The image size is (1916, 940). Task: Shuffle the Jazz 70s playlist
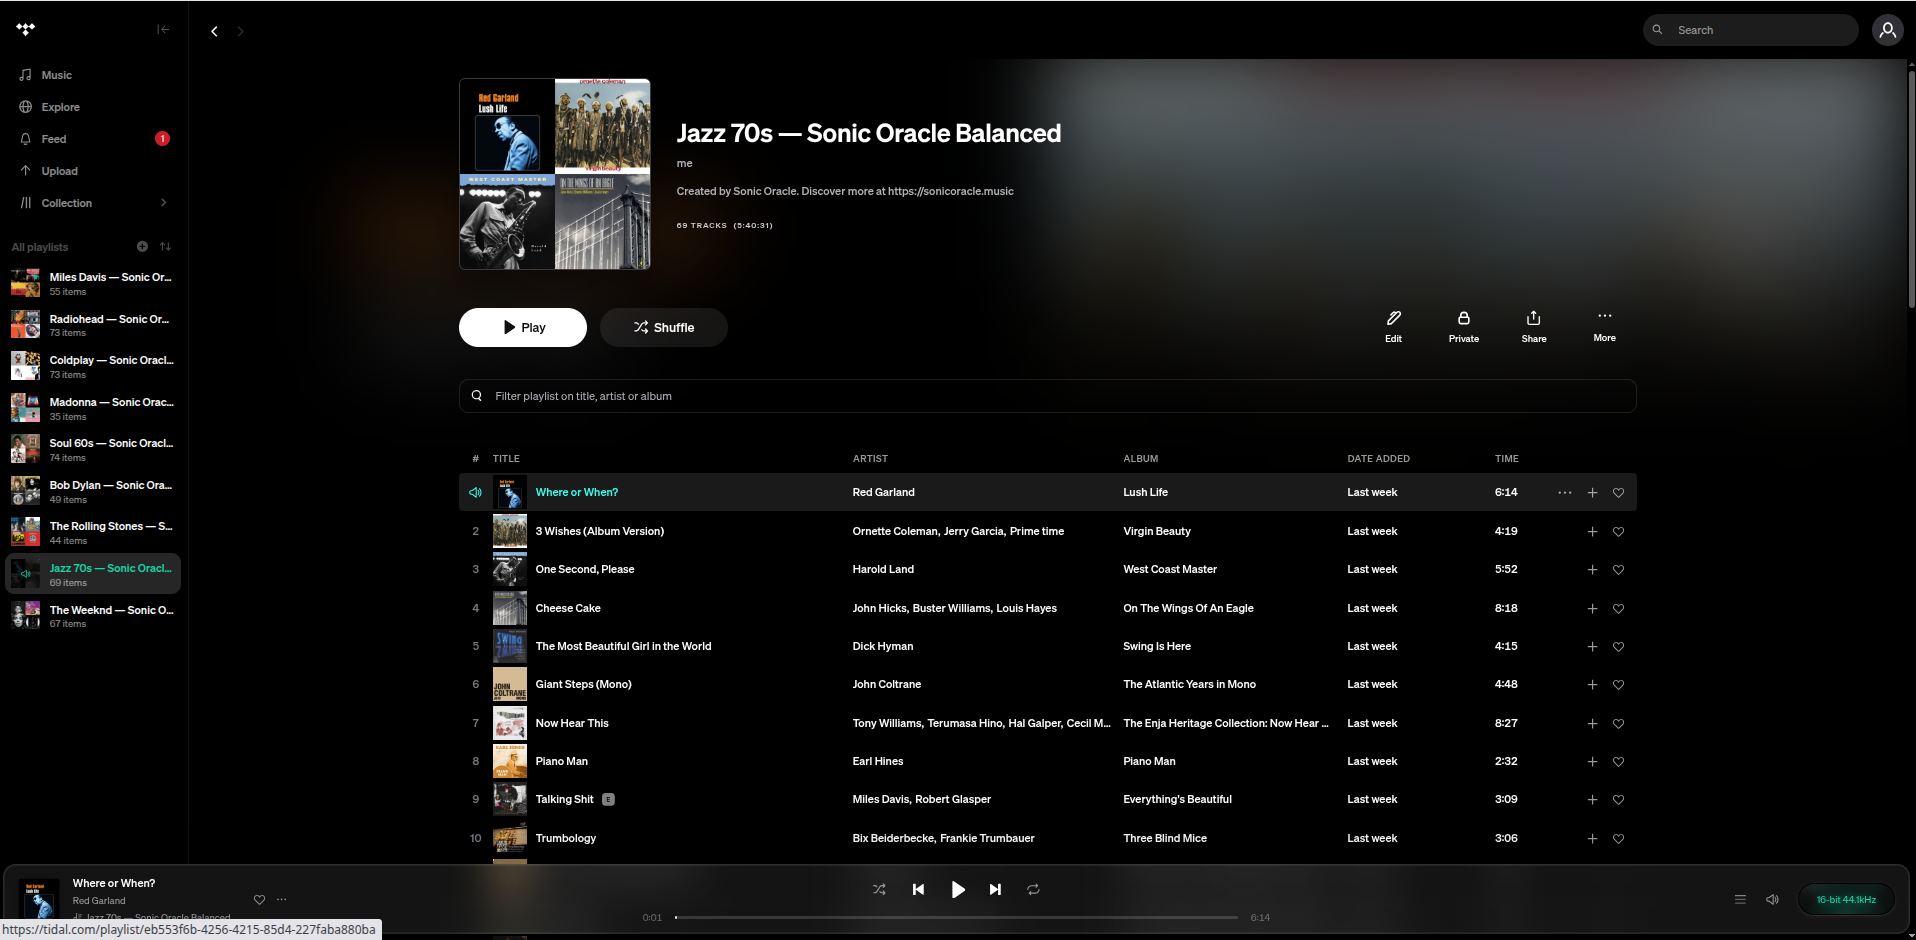point(664,327)
